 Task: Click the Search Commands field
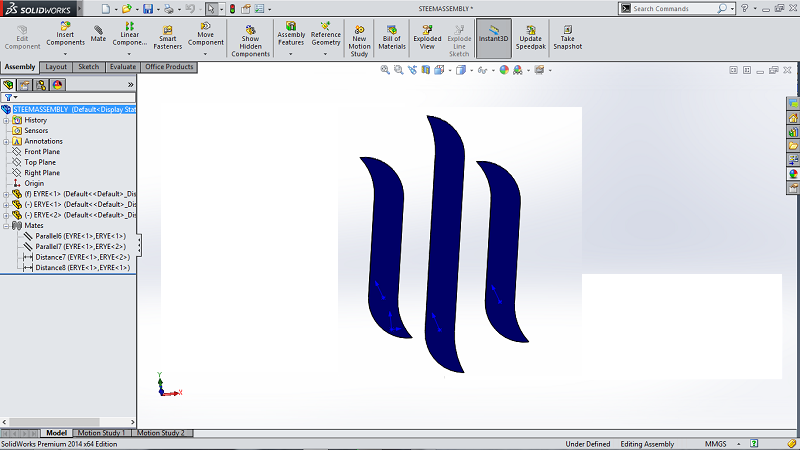pos(673,9)
